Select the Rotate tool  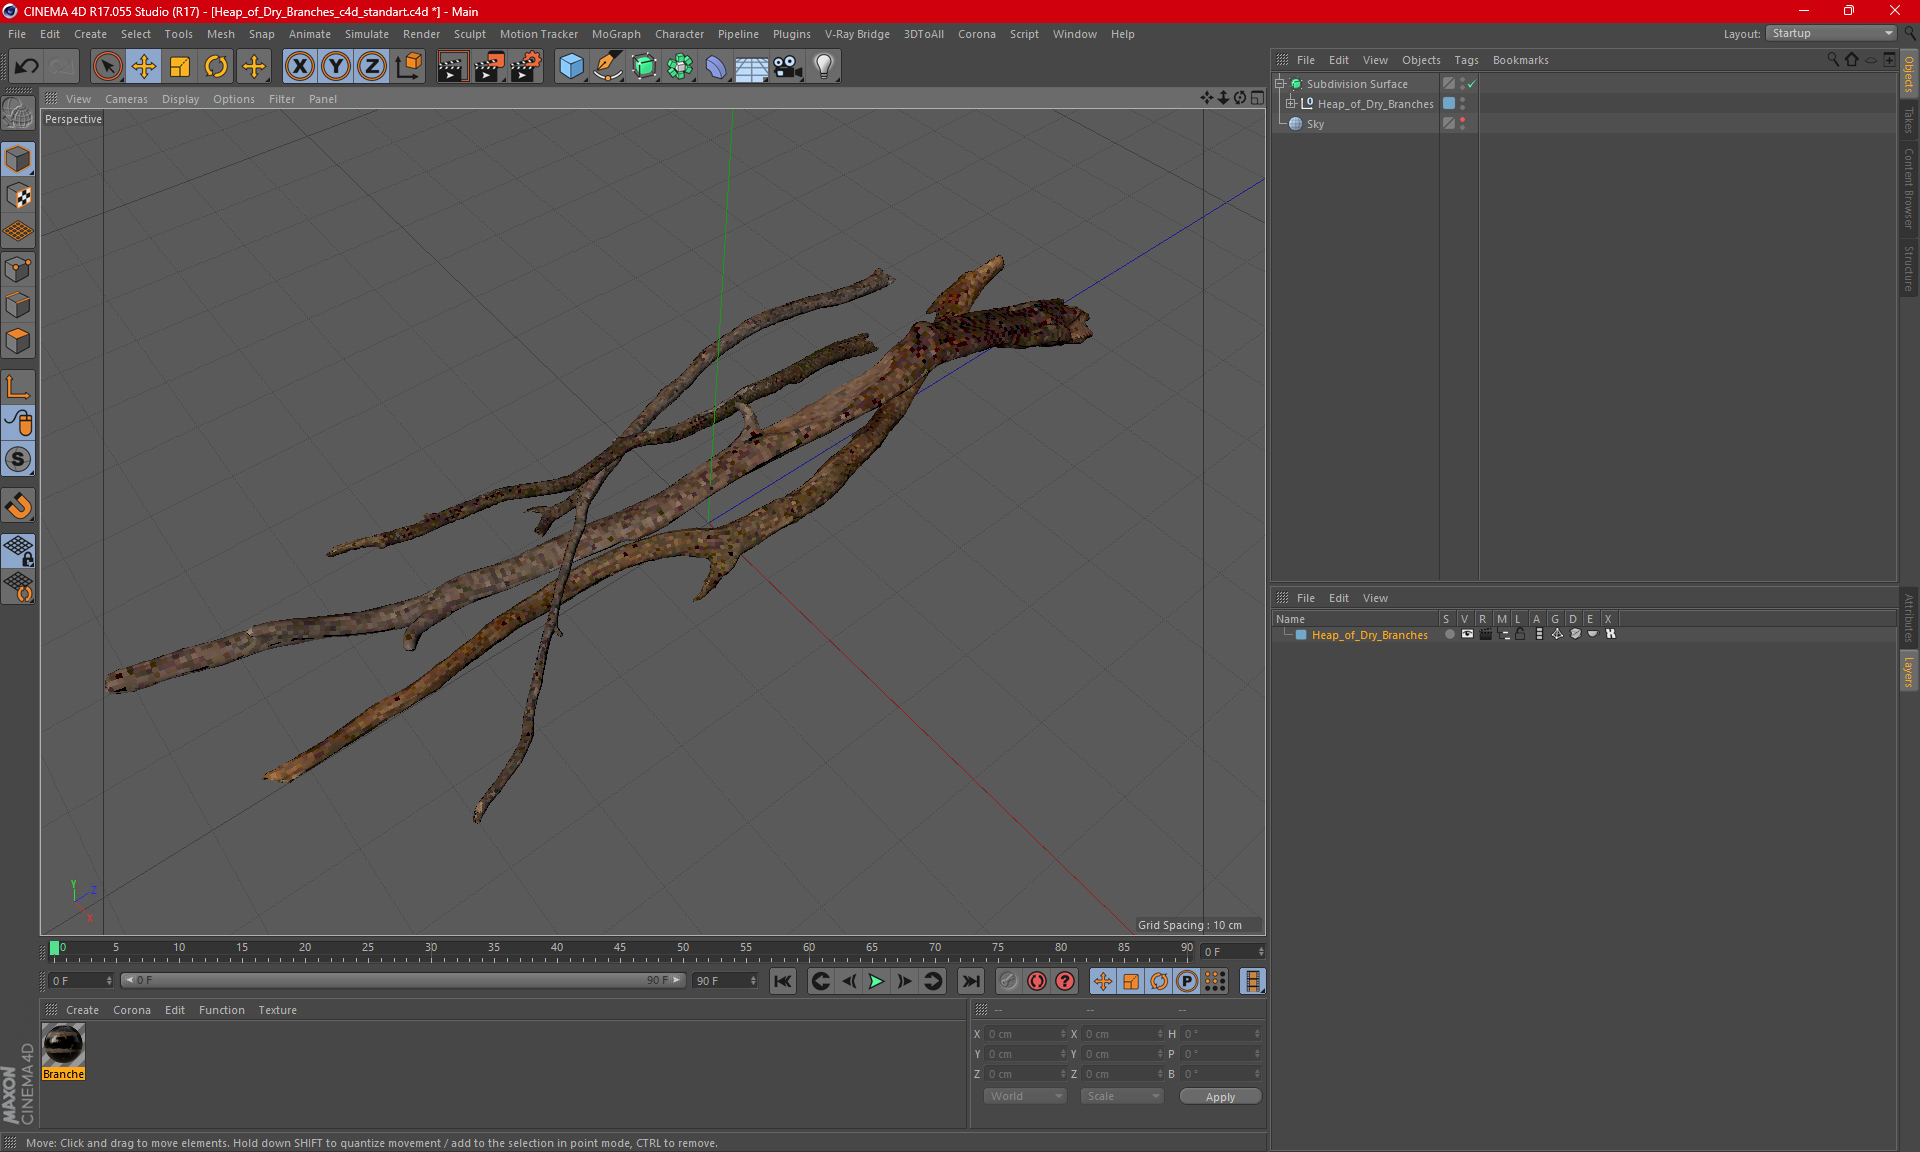coord(216,67)
